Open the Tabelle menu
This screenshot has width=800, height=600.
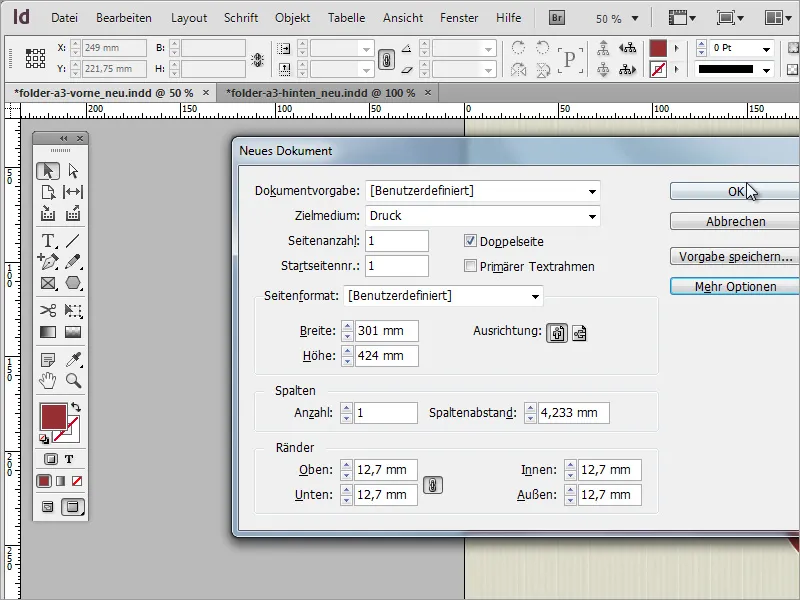(x=346, y=18)
